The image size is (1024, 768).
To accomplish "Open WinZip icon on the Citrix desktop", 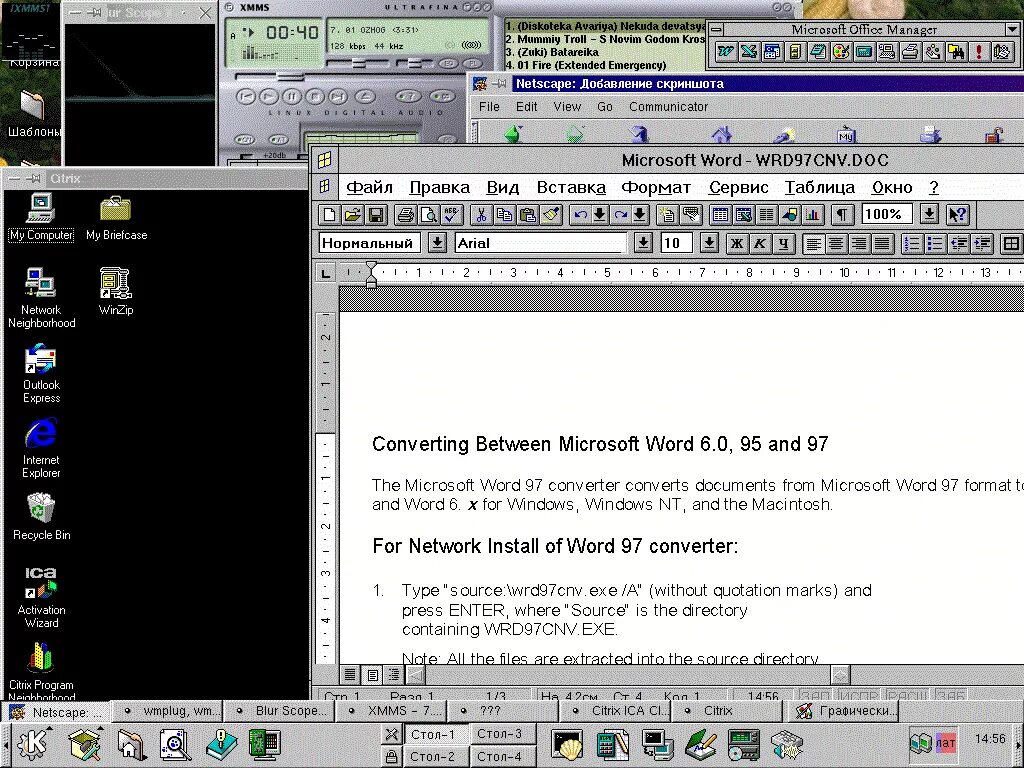I will [x=116, y=291].
